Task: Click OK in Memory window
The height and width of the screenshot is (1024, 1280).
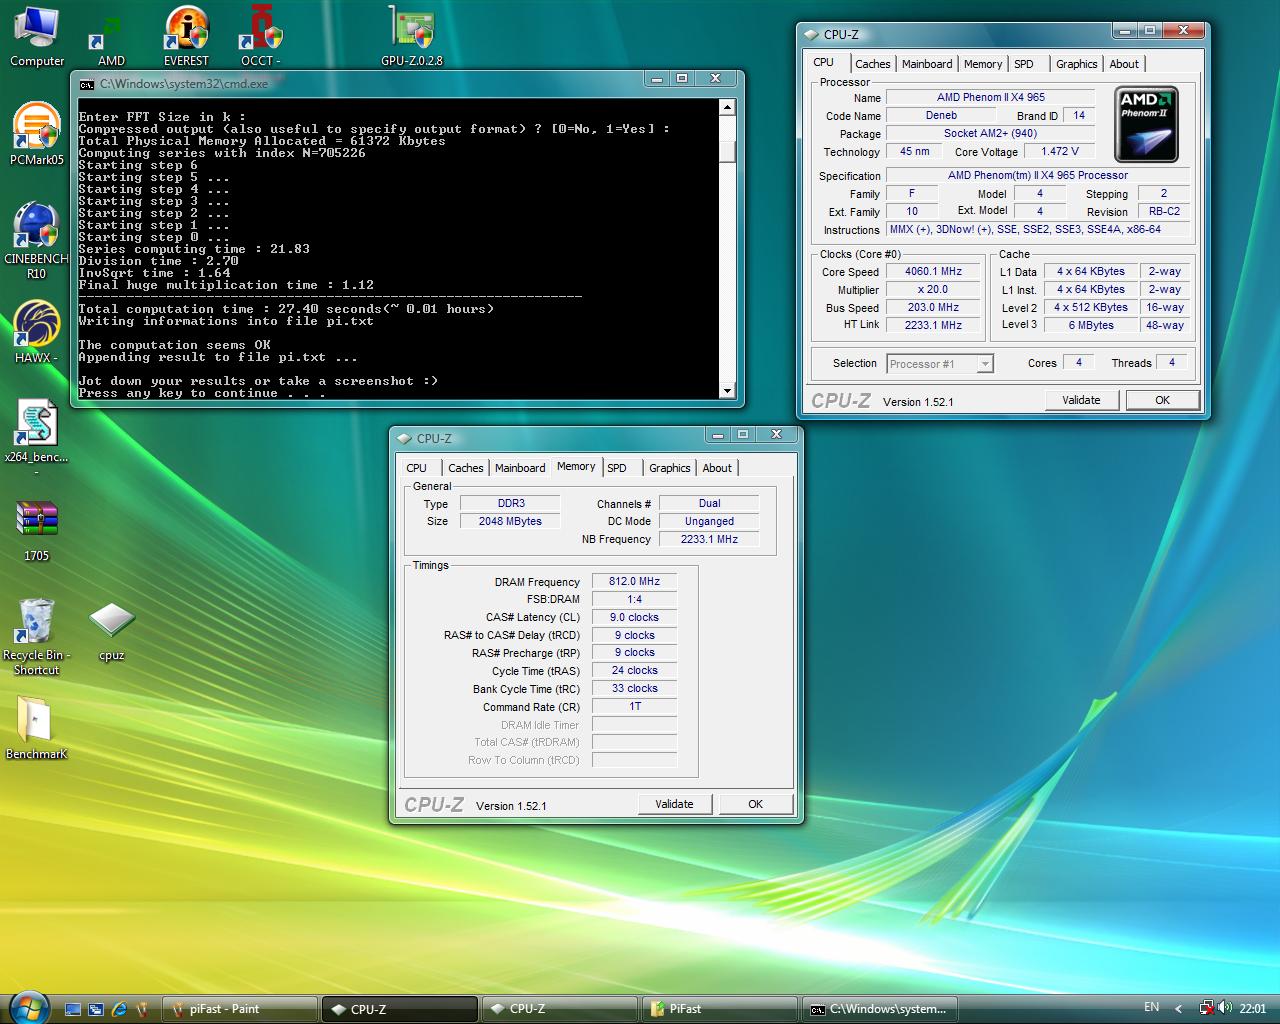Action: click(755, 804)
